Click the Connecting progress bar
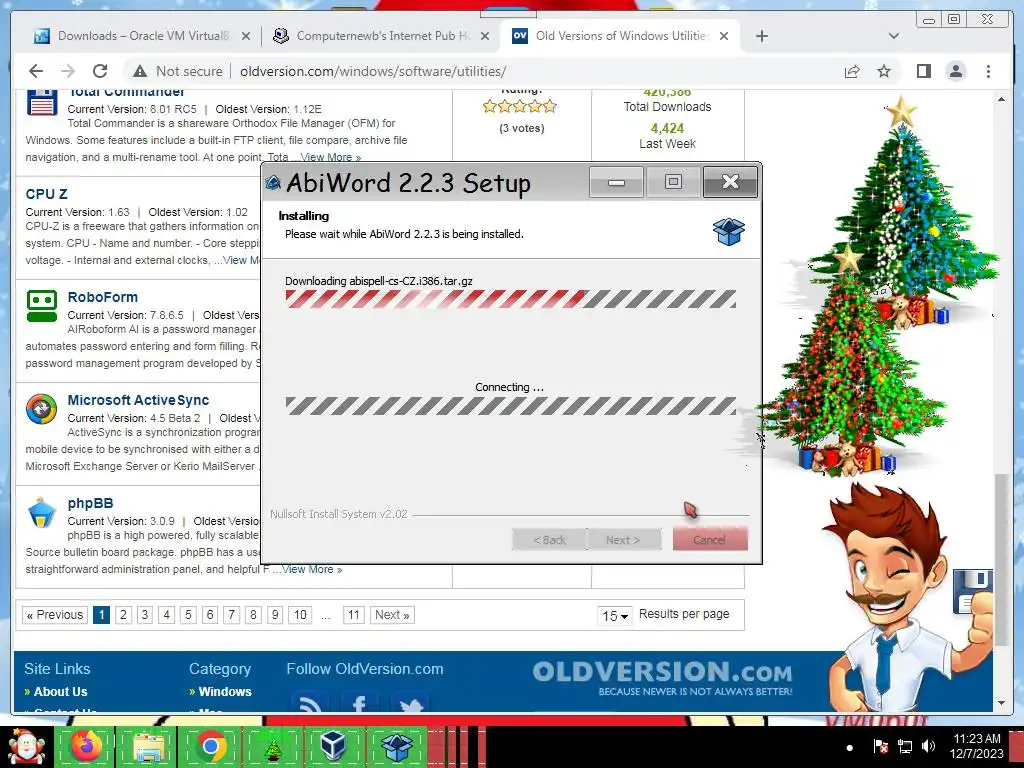 click(x=511, y=406)
